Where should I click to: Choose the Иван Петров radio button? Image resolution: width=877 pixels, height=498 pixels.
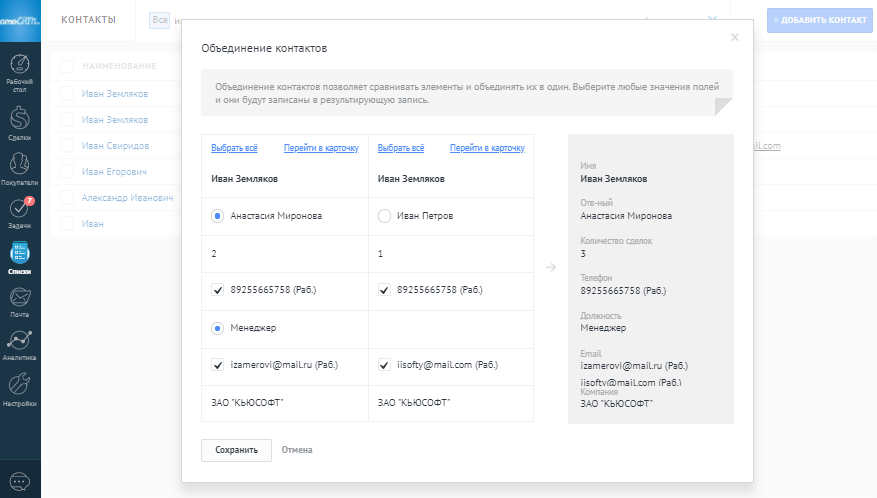tap(384, 215)
